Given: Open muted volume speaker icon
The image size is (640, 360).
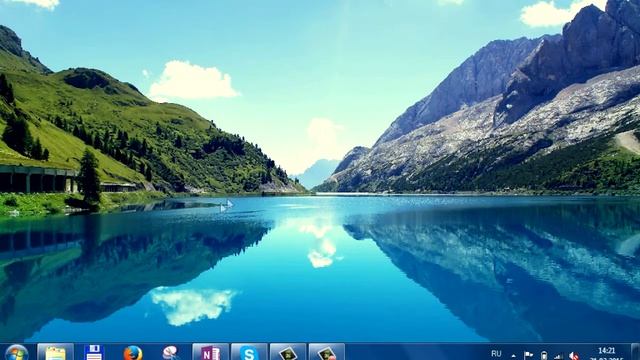Looking at the screenshot, I should [x=574, y=356].
